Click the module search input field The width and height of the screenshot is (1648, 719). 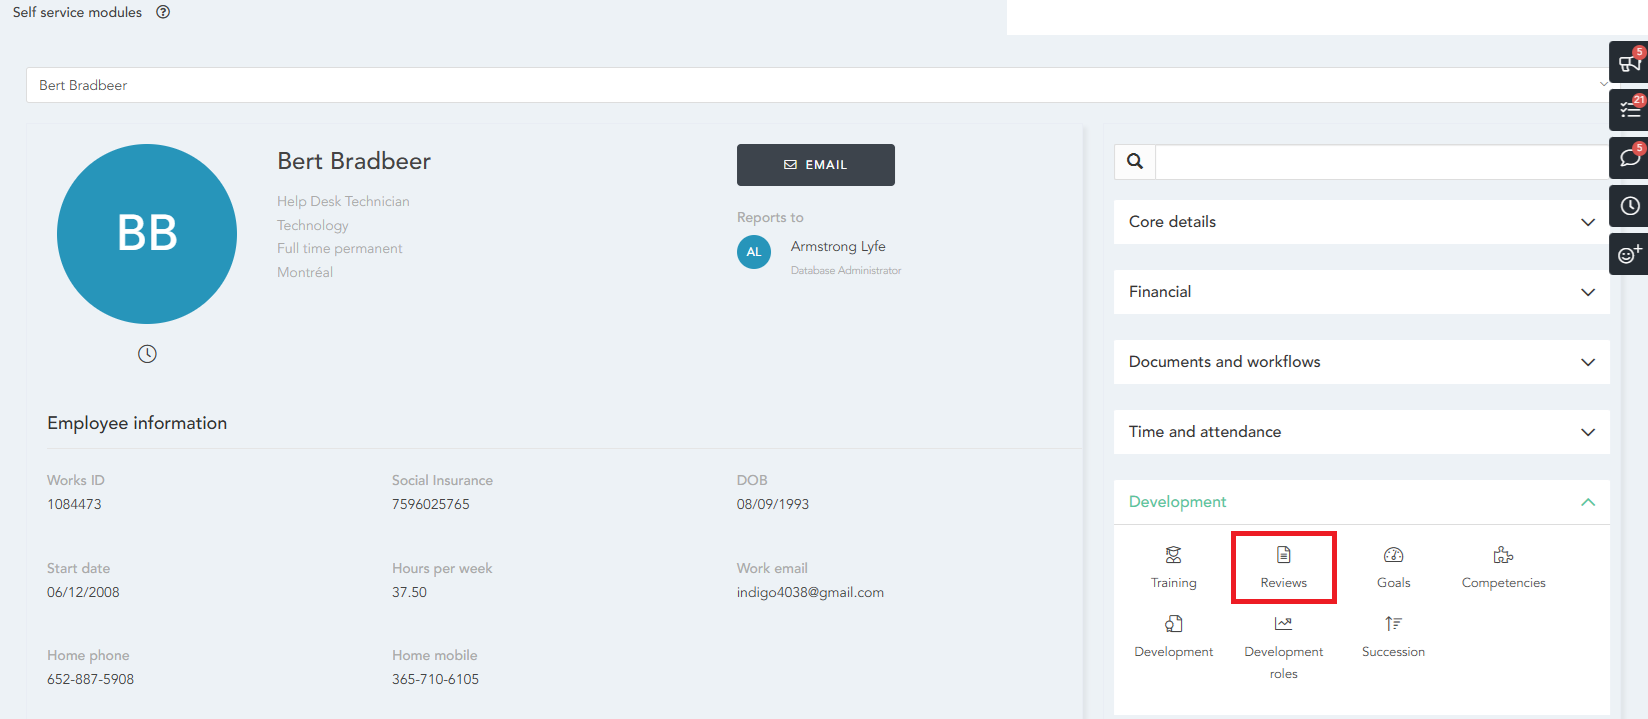coord(1380,162)
